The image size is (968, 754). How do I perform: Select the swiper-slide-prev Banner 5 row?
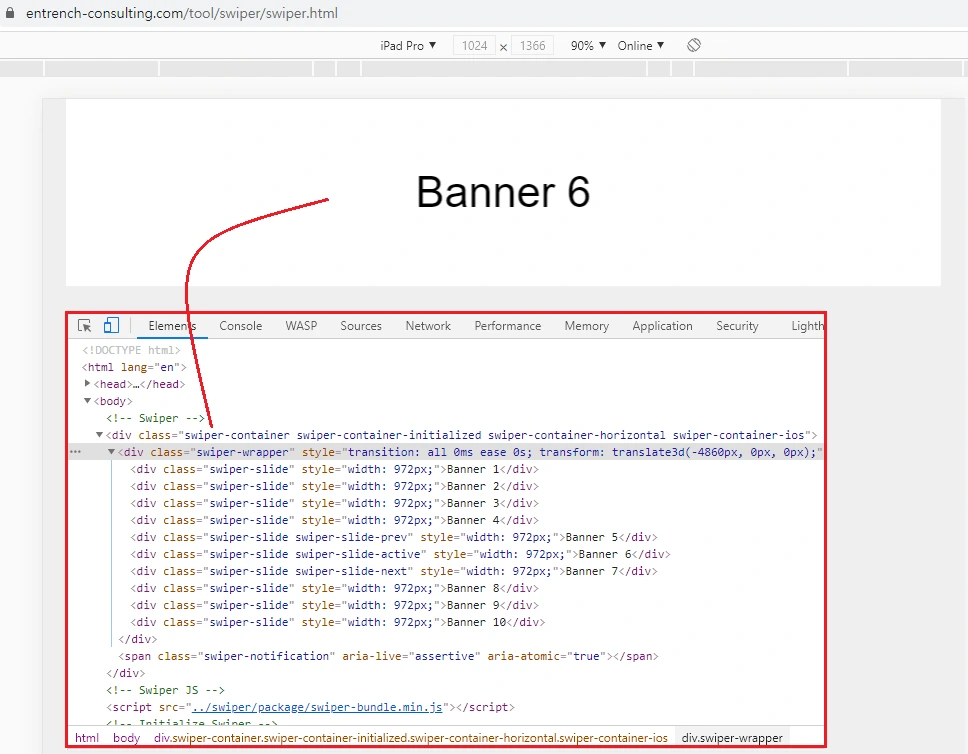pos(394,537)
